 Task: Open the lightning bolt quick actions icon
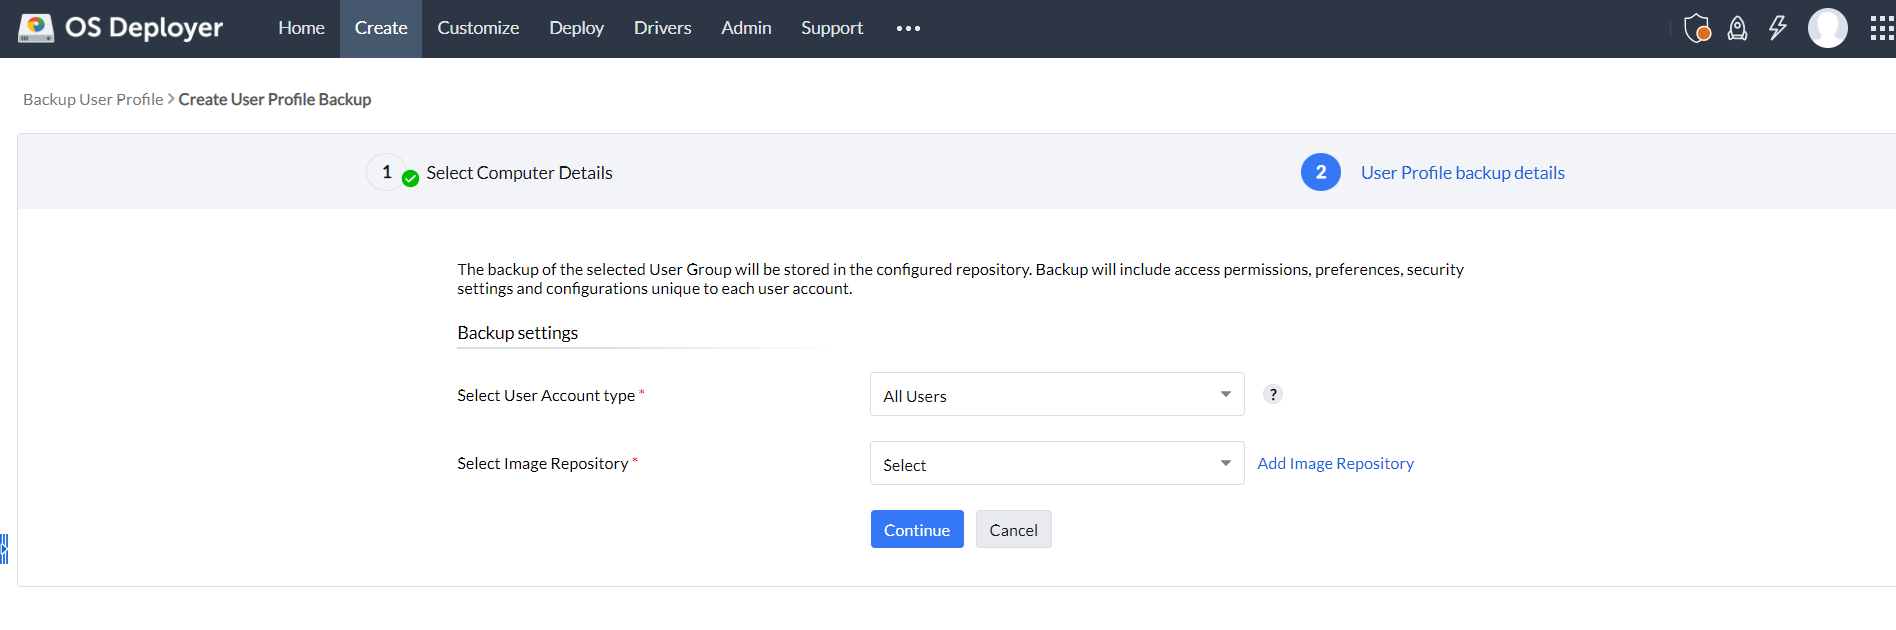(1778, 28)
